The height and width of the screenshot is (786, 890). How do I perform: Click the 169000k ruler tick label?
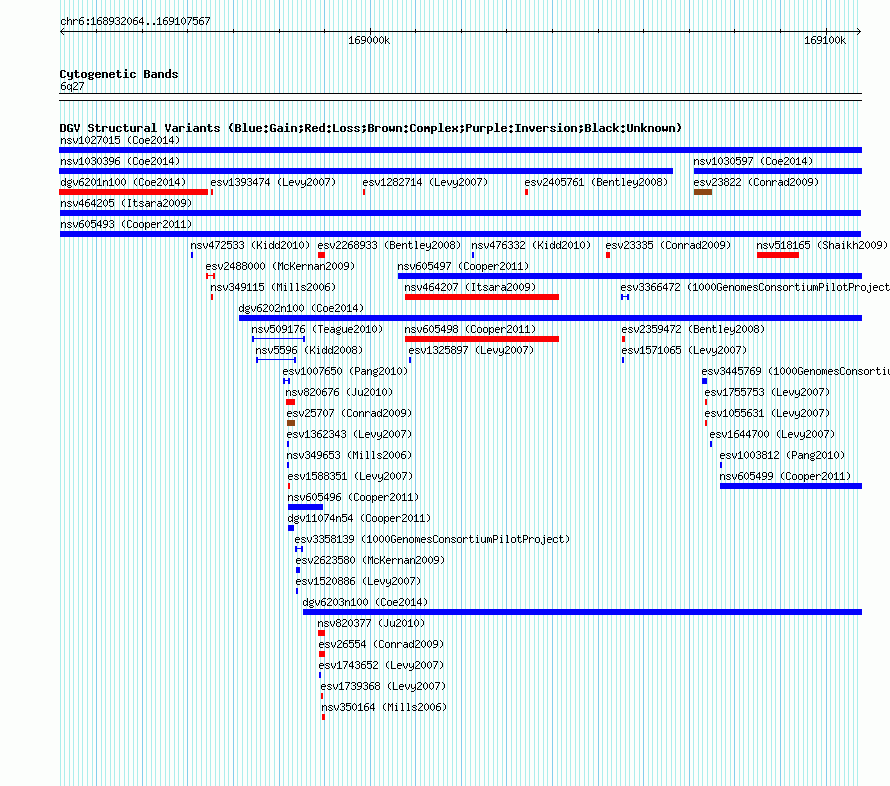(x=369, y=40)
